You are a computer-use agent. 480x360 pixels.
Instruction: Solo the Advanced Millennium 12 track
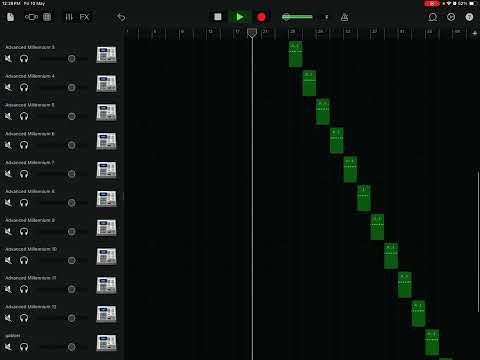(24, 318)
